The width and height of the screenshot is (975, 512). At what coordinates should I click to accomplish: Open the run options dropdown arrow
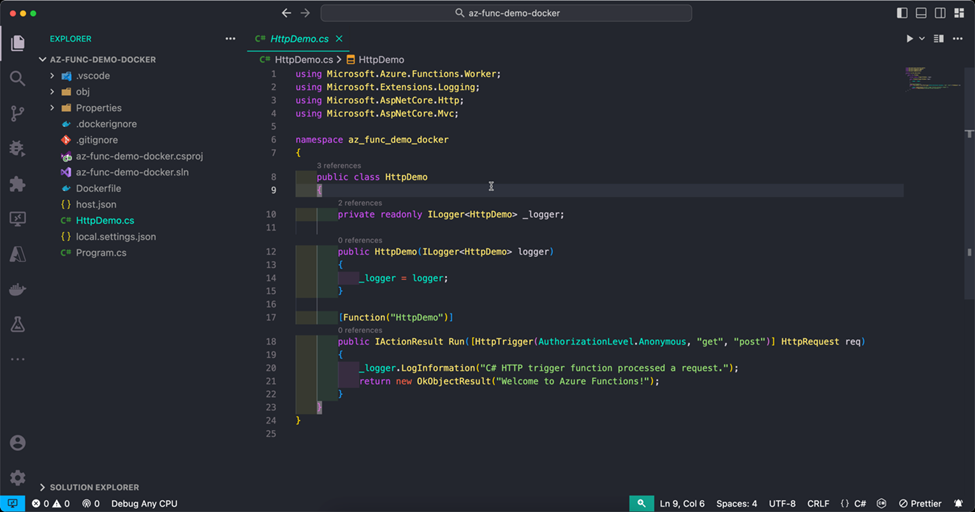click(922, 39)
